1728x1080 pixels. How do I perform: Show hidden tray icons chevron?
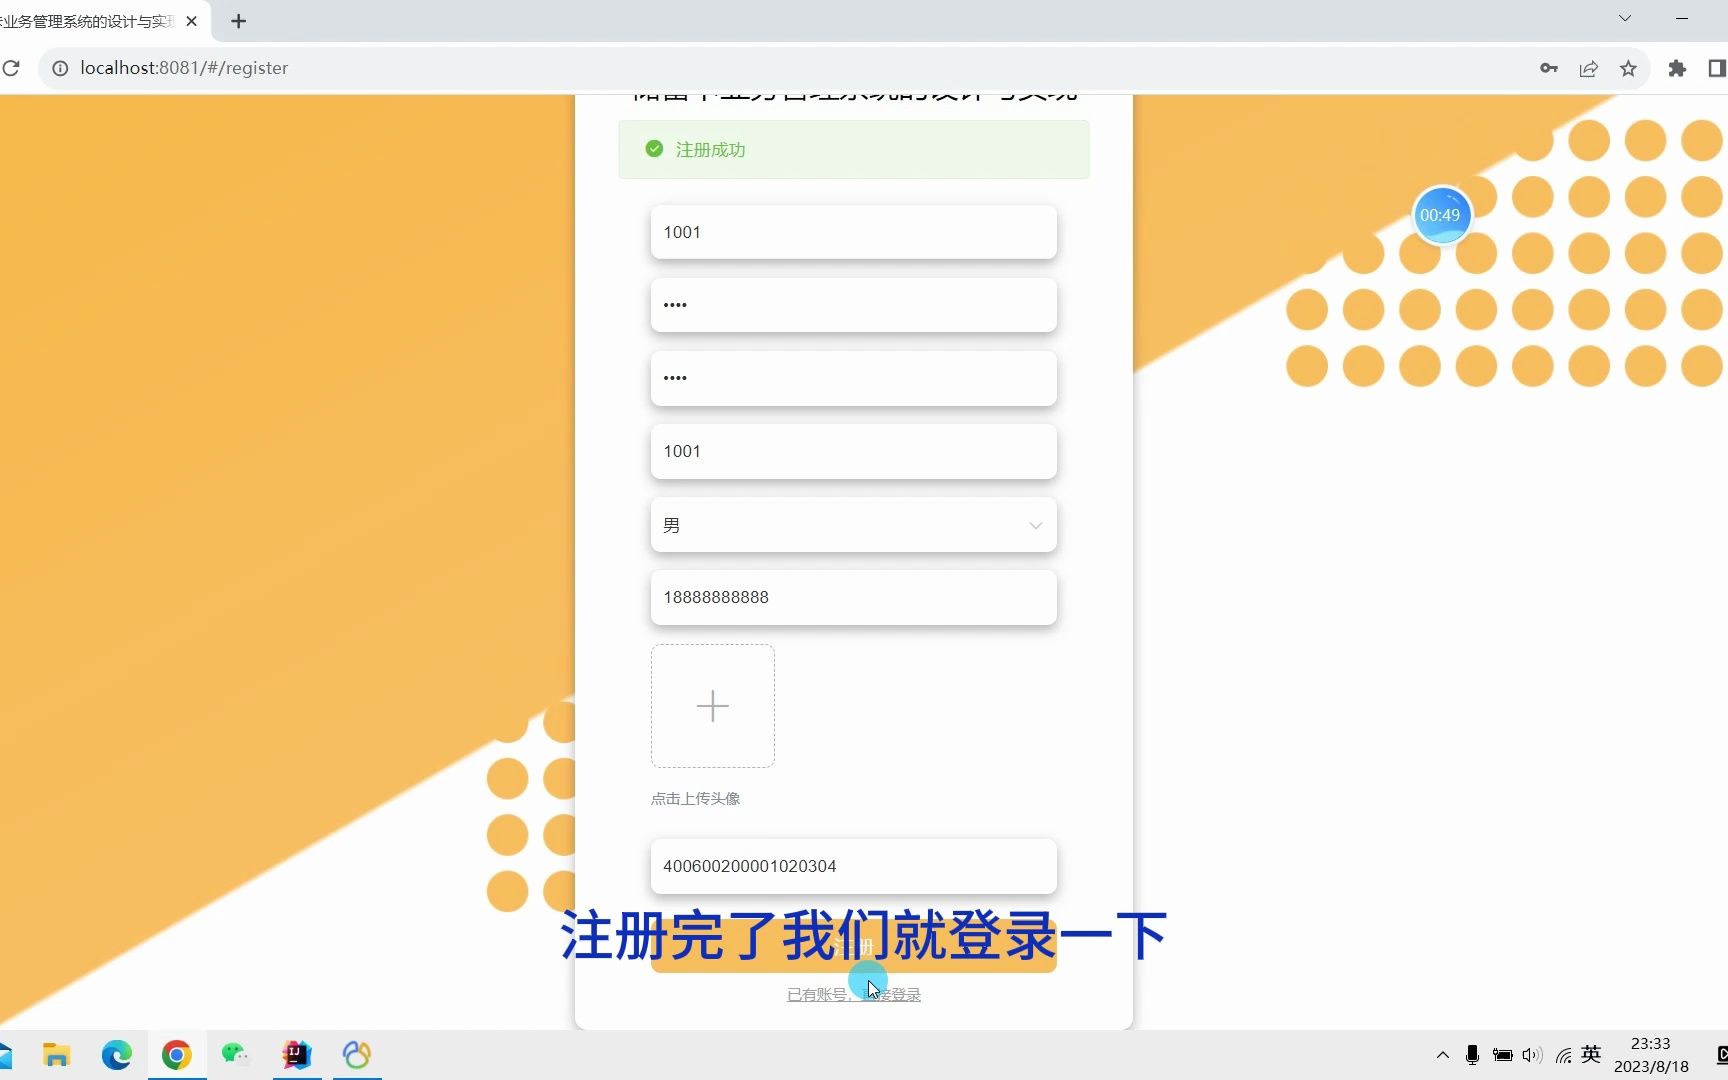point(1442,1055)
